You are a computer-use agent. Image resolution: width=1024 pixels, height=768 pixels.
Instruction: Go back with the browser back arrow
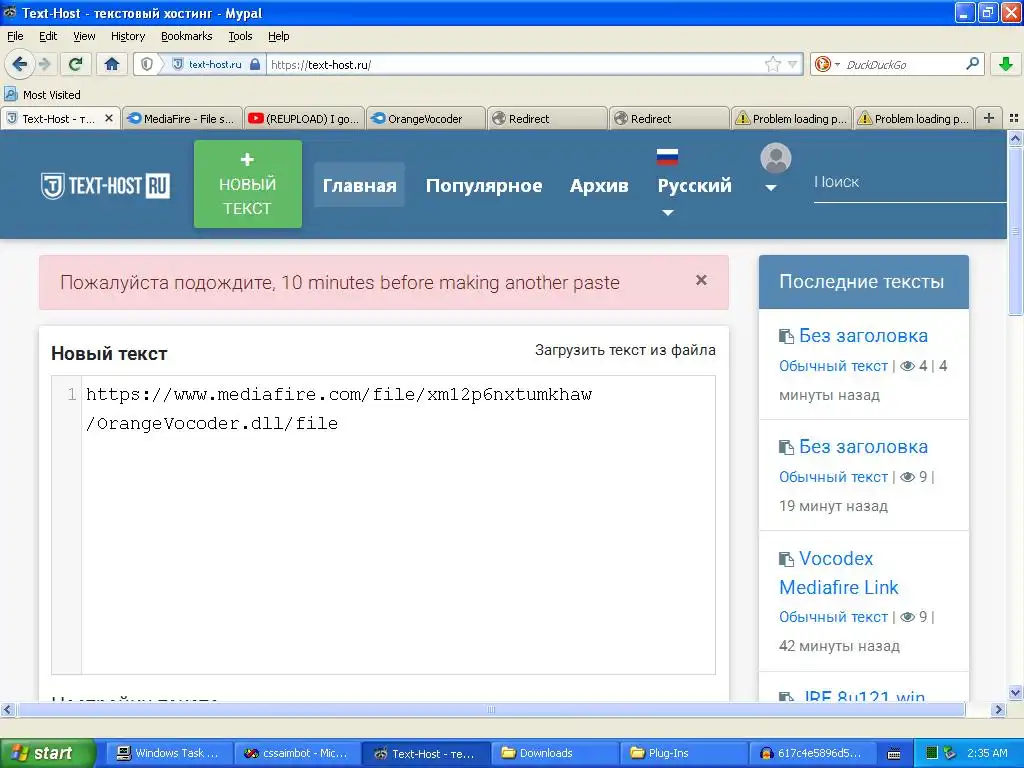click(x=19, y=64)
